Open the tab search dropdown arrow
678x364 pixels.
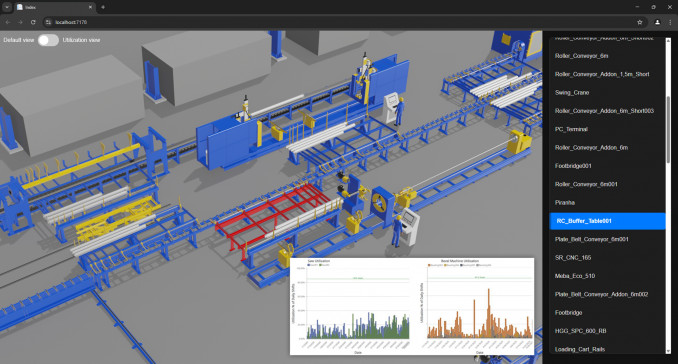coord(7,7)
